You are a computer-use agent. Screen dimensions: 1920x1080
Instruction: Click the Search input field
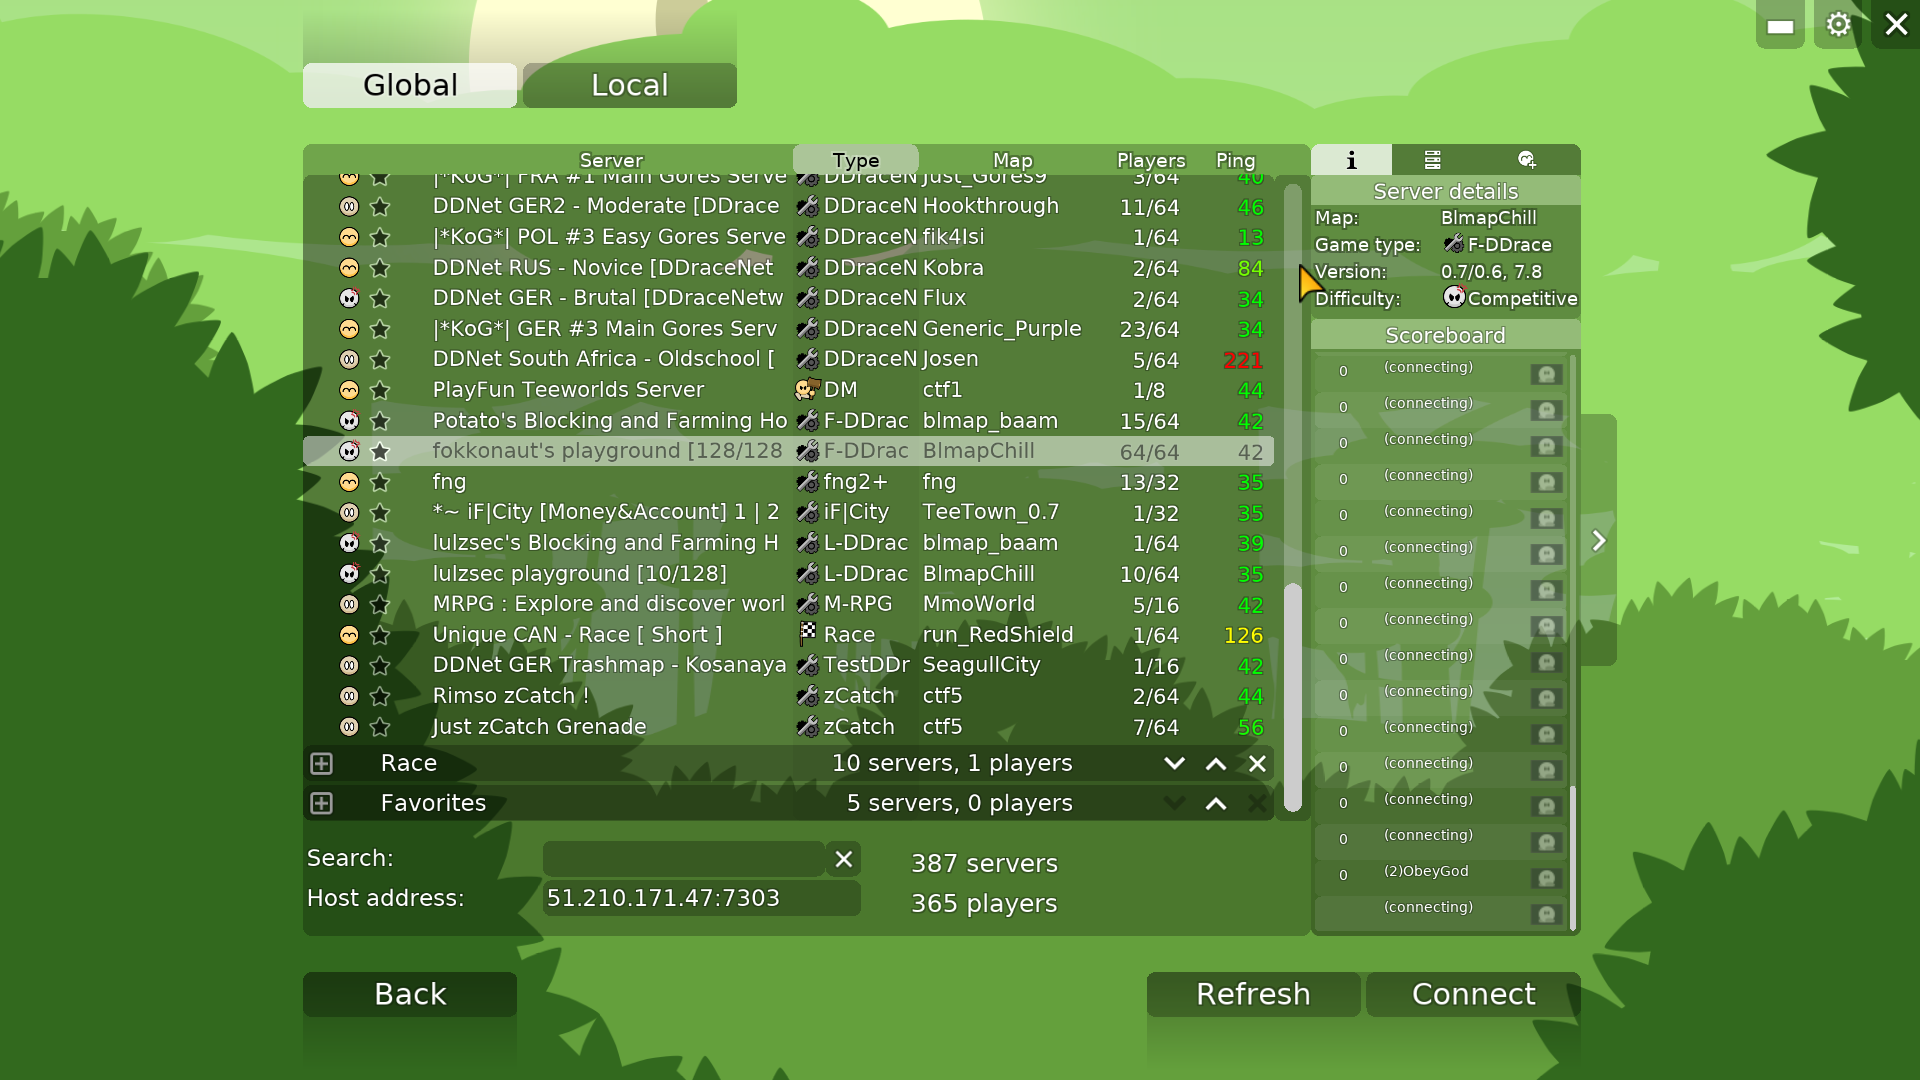pos(684,859)
